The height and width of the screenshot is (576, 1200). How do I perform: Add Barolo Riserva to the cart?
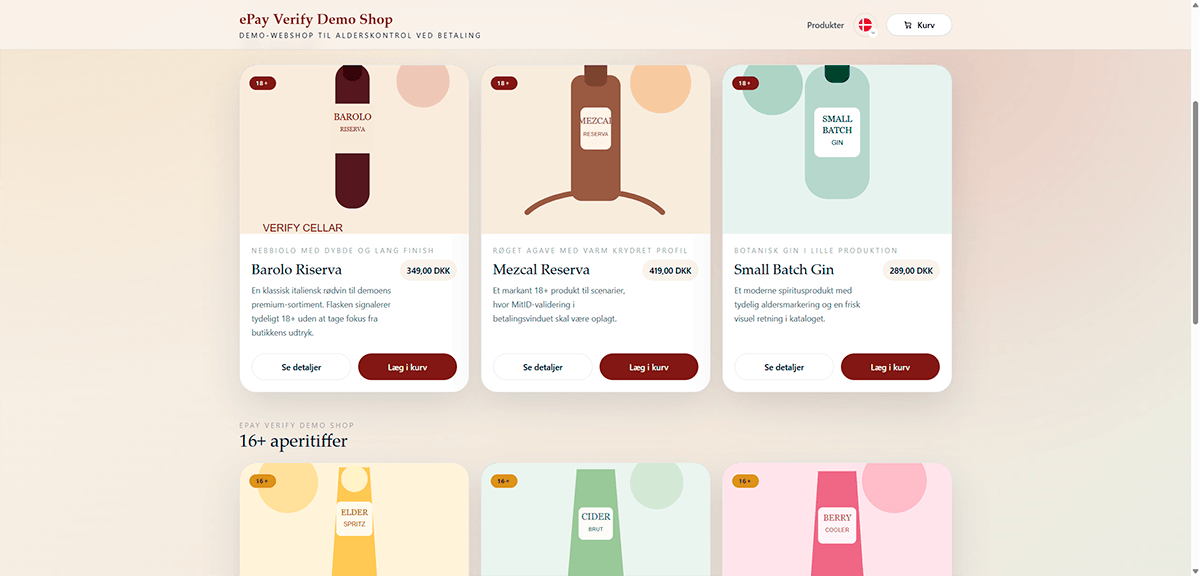[x=407, y=367]
